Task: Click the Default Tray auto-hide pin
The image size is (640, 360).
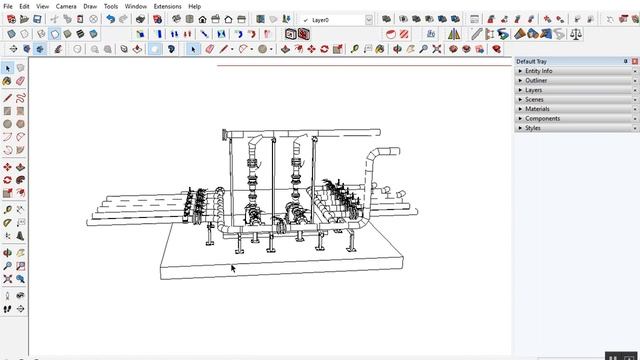Action: [x=626, y=61]
